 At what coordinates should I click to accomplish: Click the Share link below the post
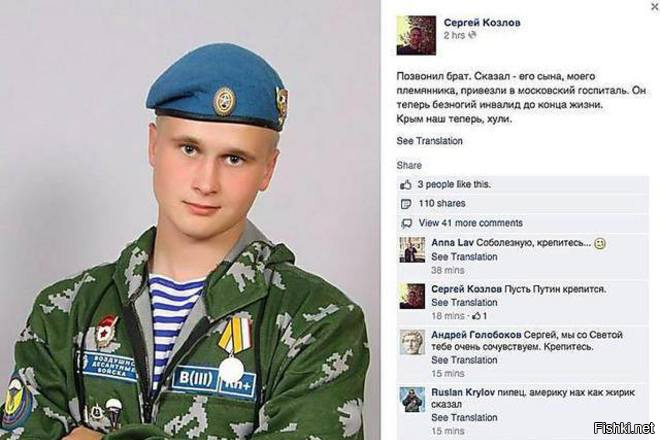(409, 165)
